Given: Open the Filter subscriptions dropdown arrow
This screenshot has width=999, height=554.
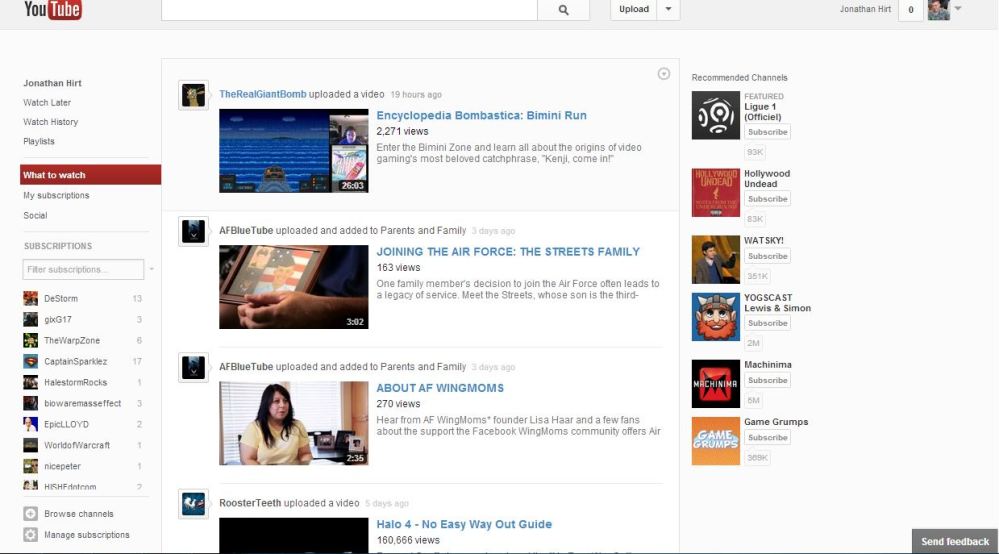Looking at the screenshot, I should [x=152, y=270].
